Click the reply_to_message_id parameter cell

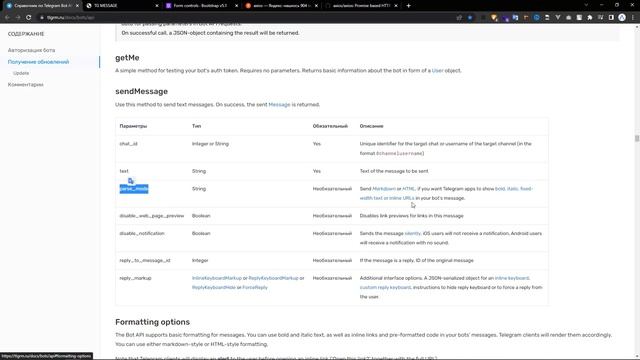145,260
